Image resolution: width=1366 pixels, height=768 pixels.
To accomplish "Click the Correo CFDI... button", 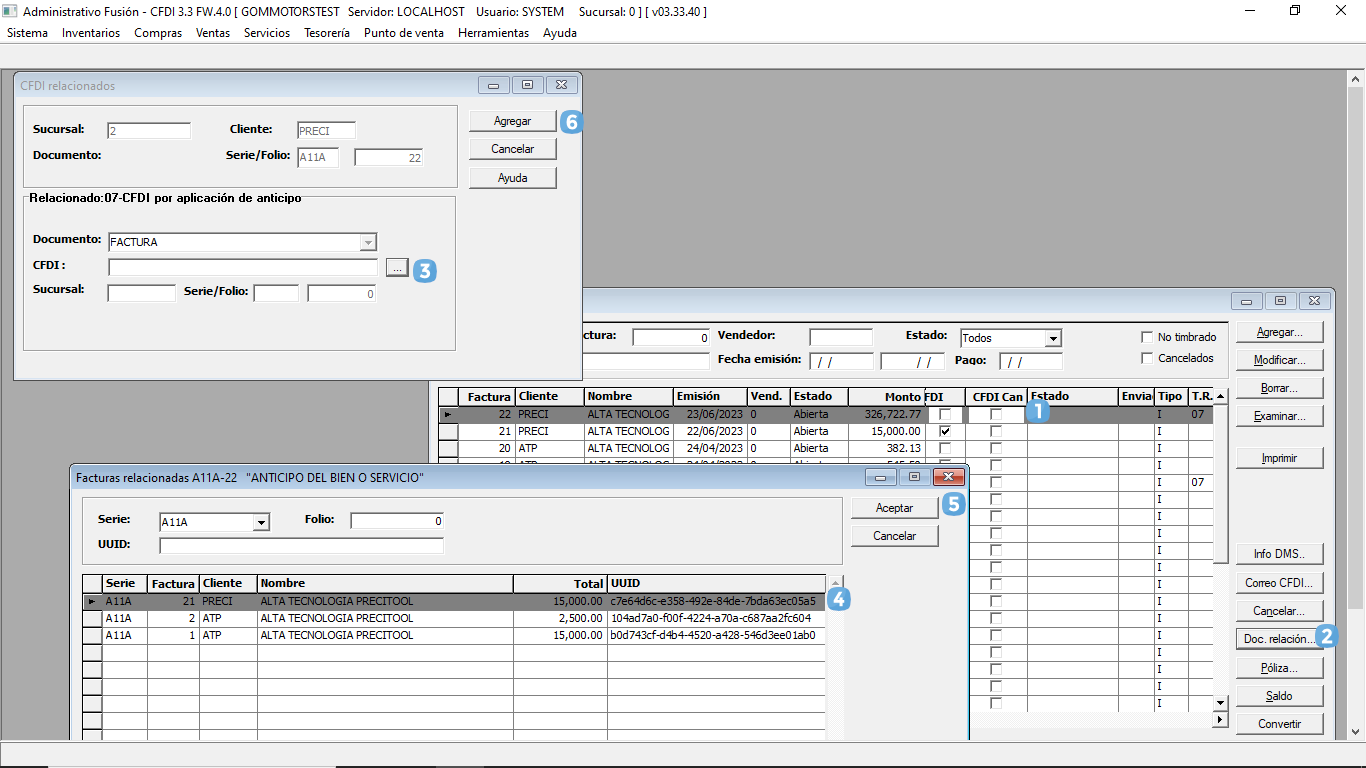I will tap(1279, 583).
